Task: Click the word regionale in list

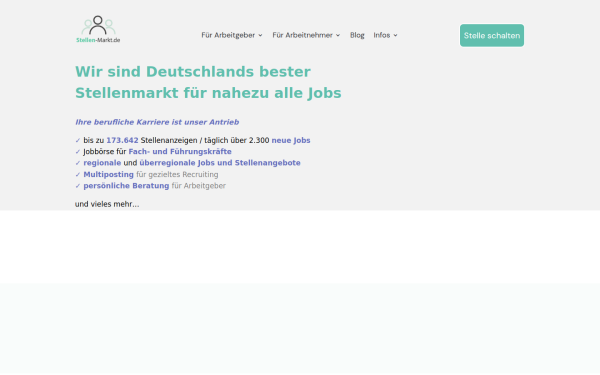Action: tap(102, 163)
